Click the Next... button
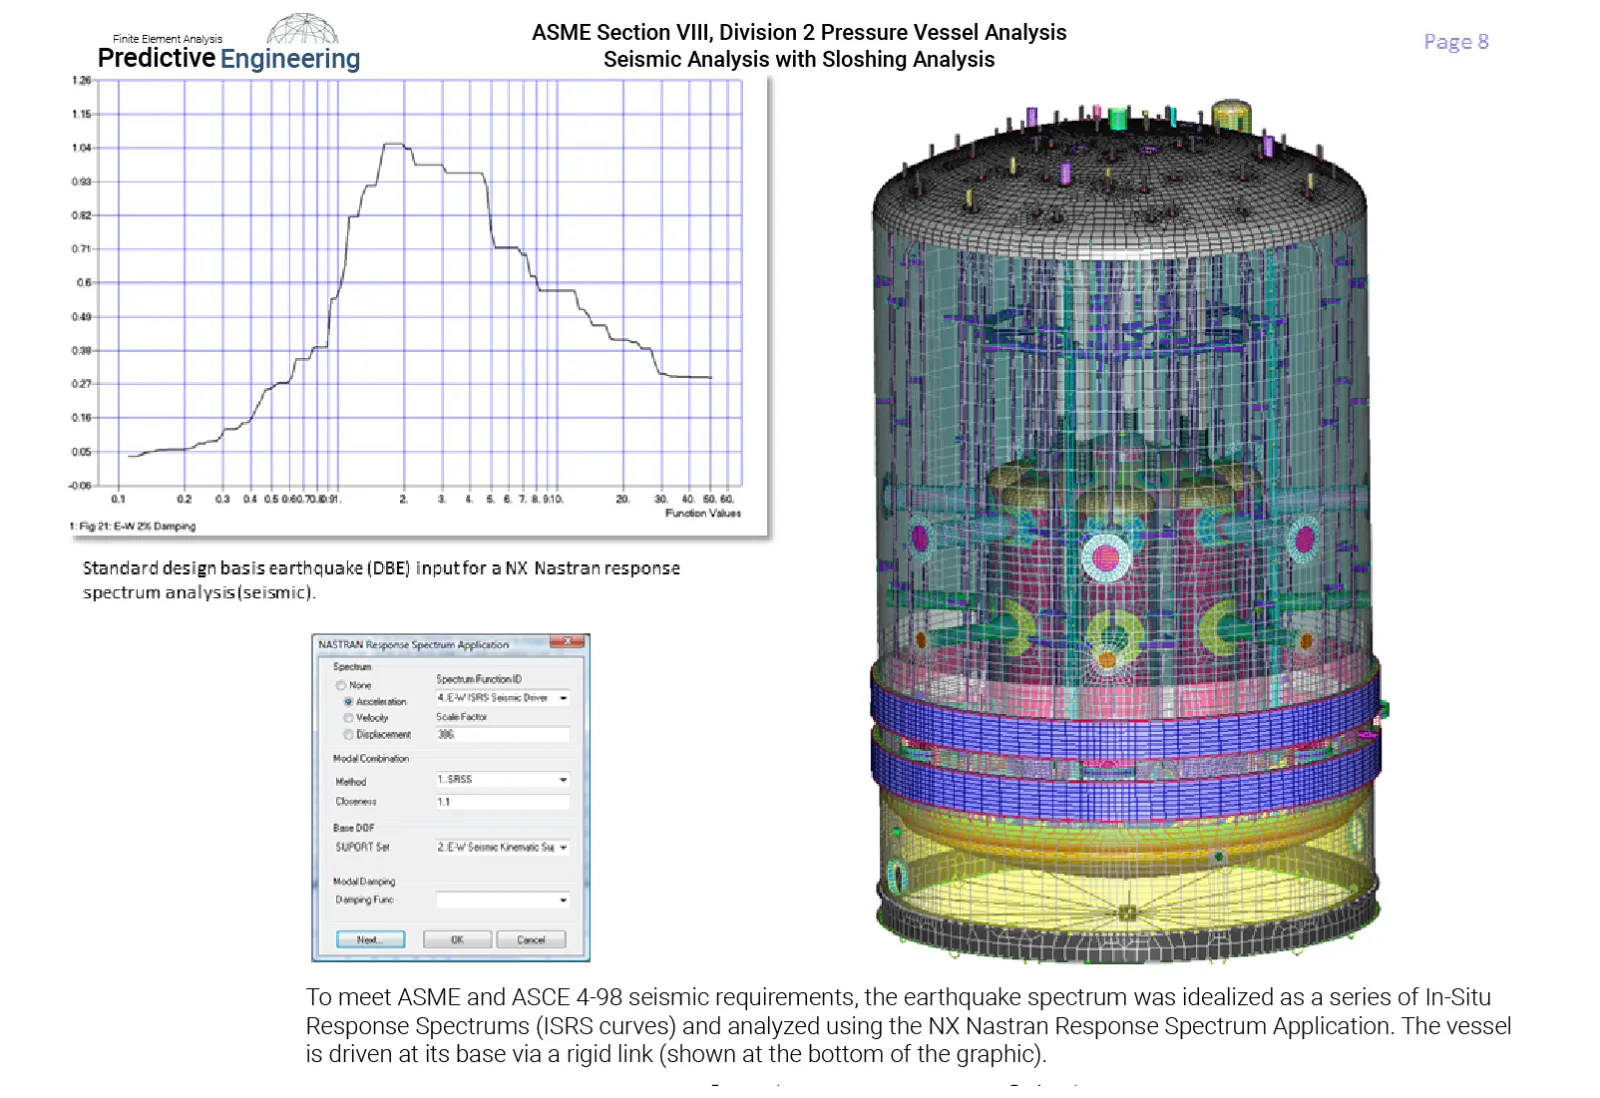 (x=371, y=939)
